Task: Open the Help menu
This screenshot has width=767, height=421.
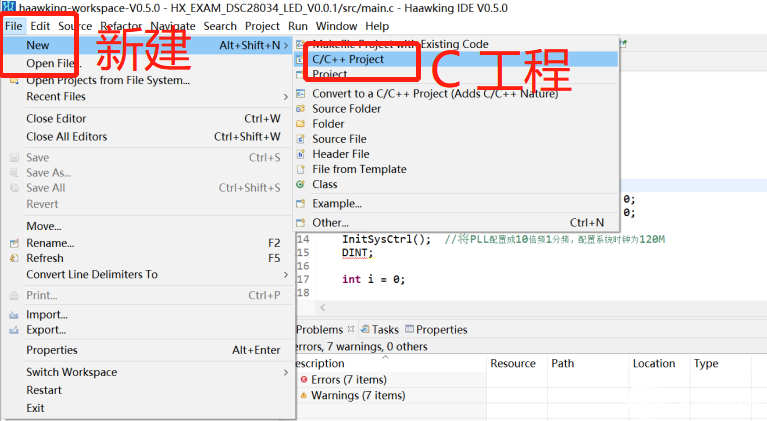Action: [x=377, y=26]
